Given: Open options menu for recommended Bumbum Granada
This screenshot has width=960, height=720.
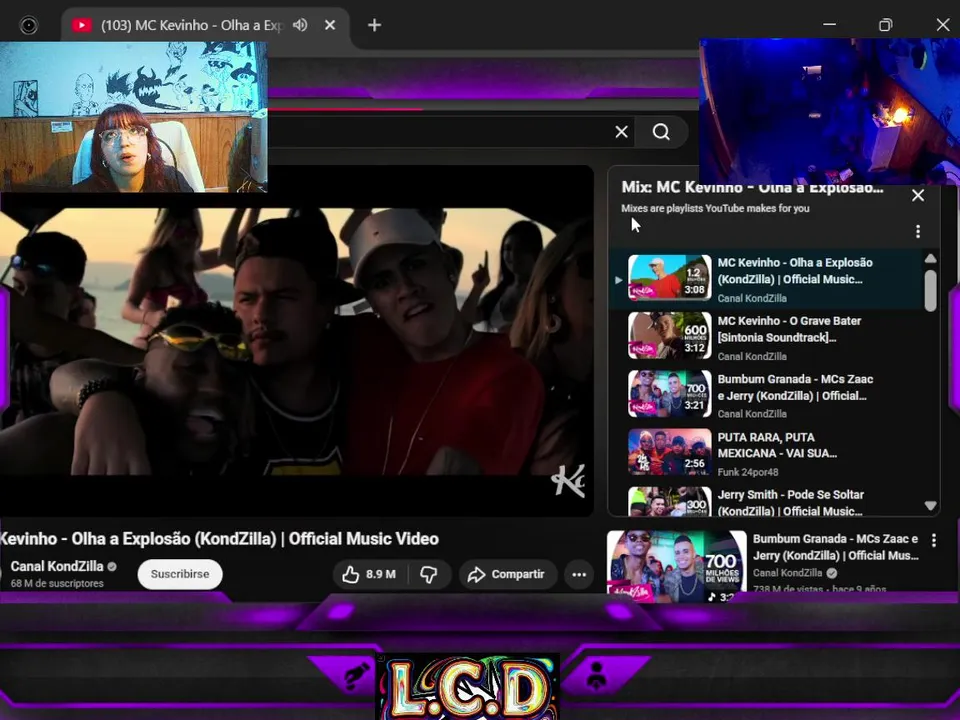Looking at the screenshot, I should pyautogui.click(x=934, y=540).
